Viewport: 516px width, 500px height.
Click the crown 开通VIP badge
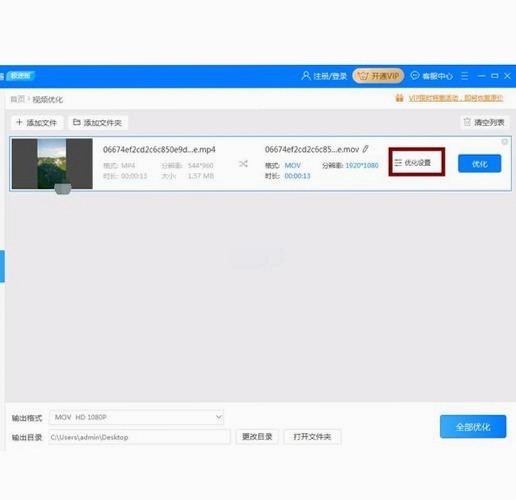point(378,76)
